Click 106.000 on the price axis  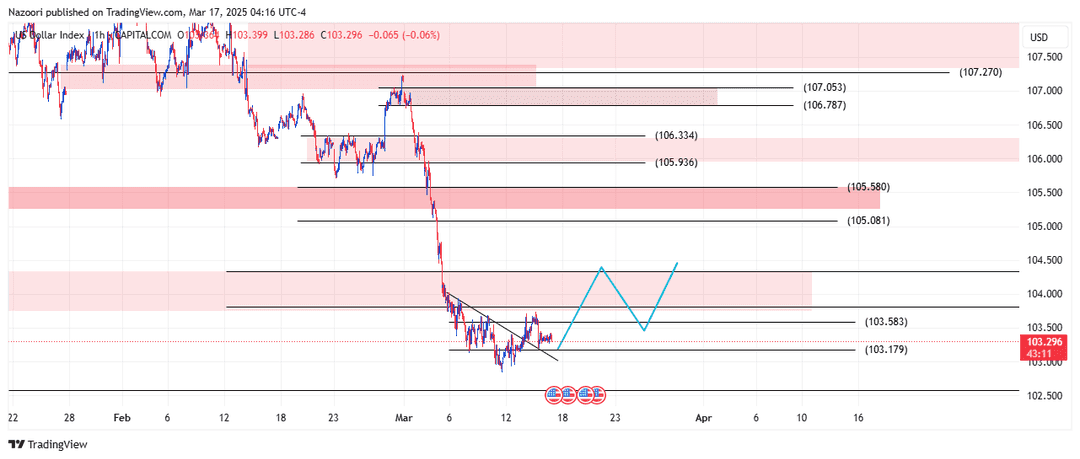(x=1046, y=159)
